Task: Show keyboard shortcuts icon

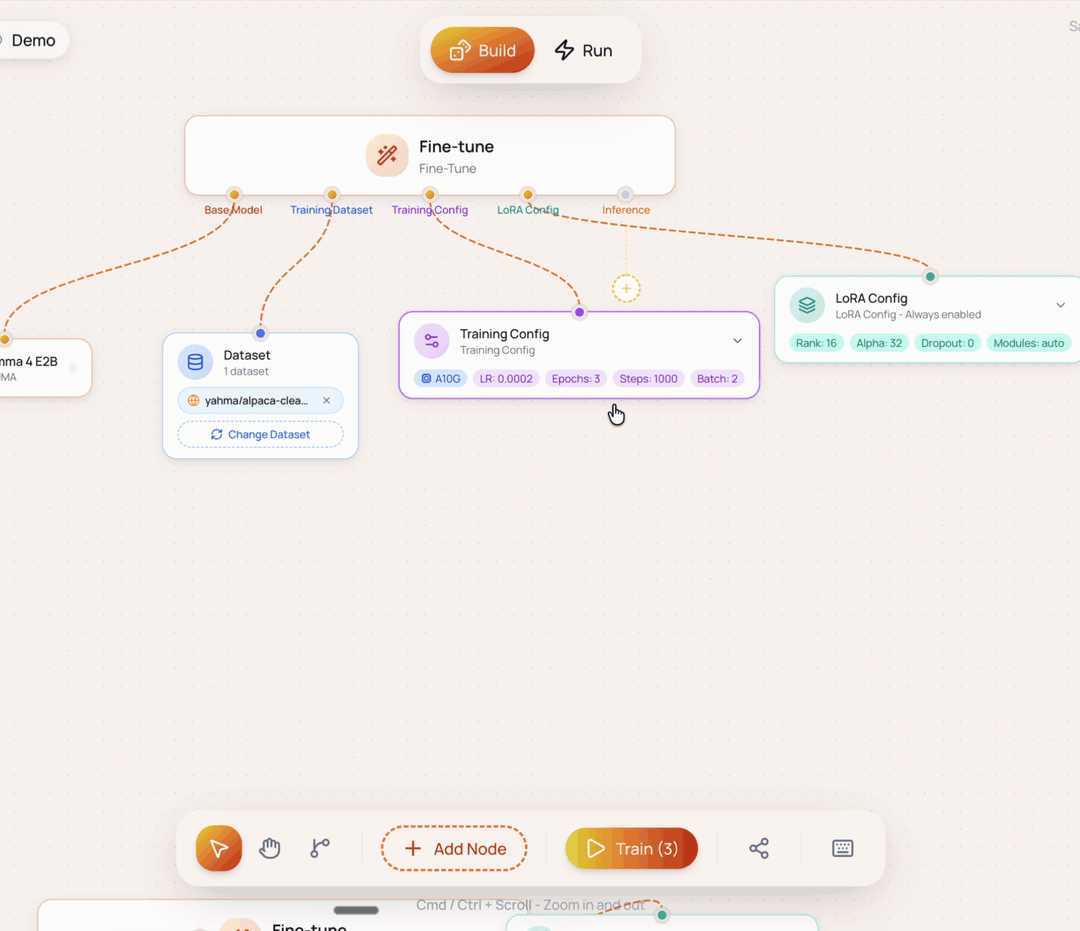Action: 842,848
